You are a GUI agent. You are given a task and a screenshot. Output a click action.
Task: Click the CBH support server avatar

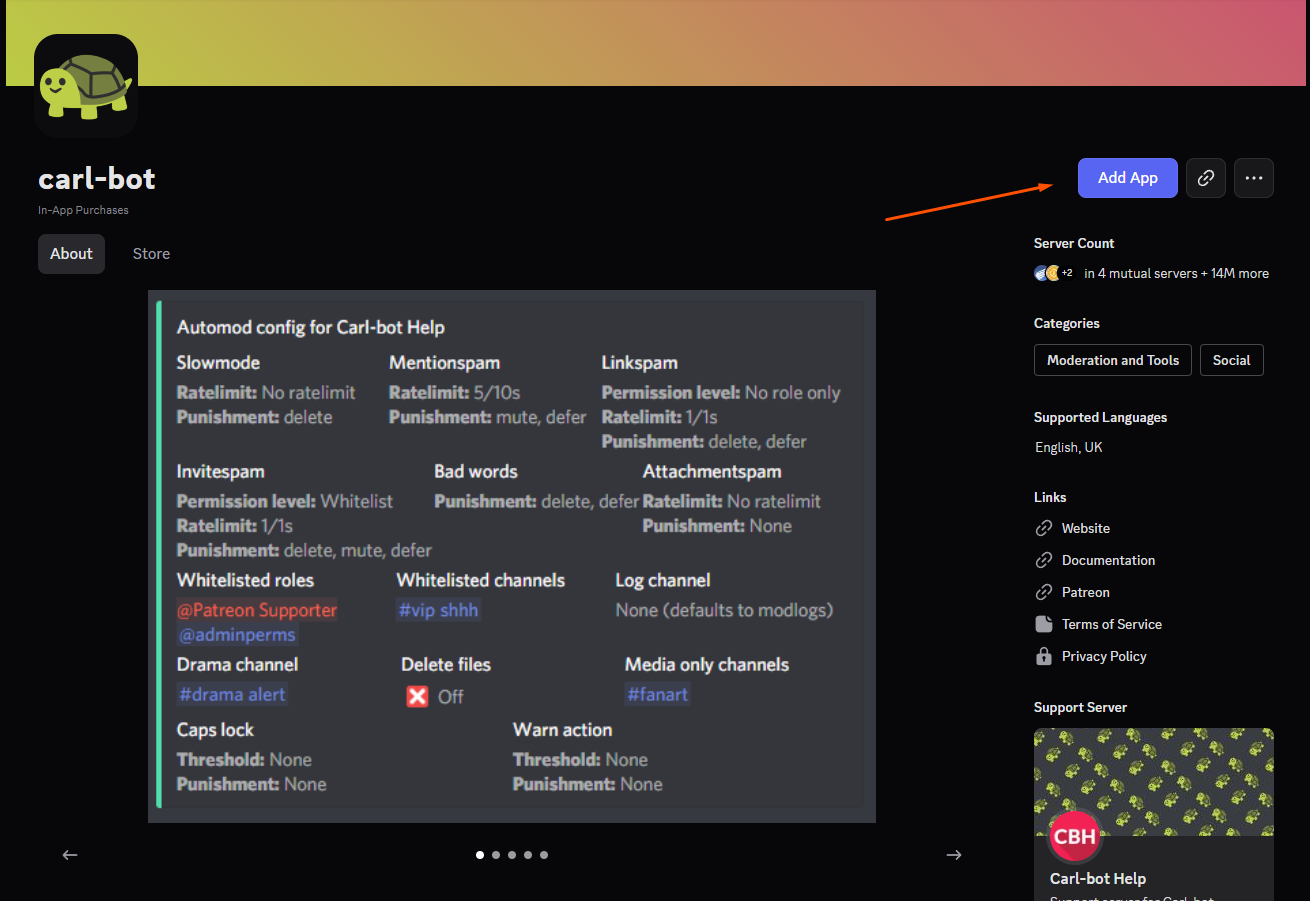pos(1075,837)
